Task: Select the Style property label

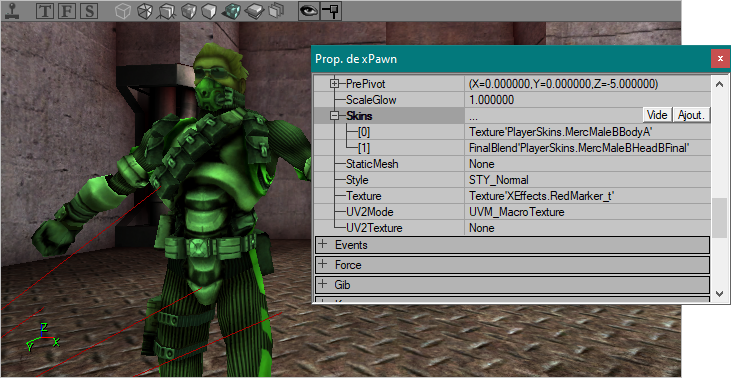Action: (357, 180)
